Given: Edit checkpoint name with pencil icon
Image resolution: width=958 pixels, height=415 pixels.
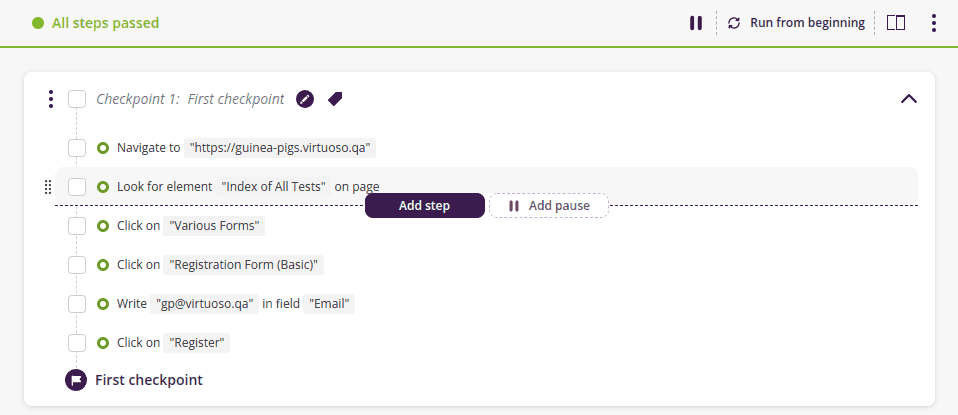Looking at the screenshot, I should click(x=305, y=99).
